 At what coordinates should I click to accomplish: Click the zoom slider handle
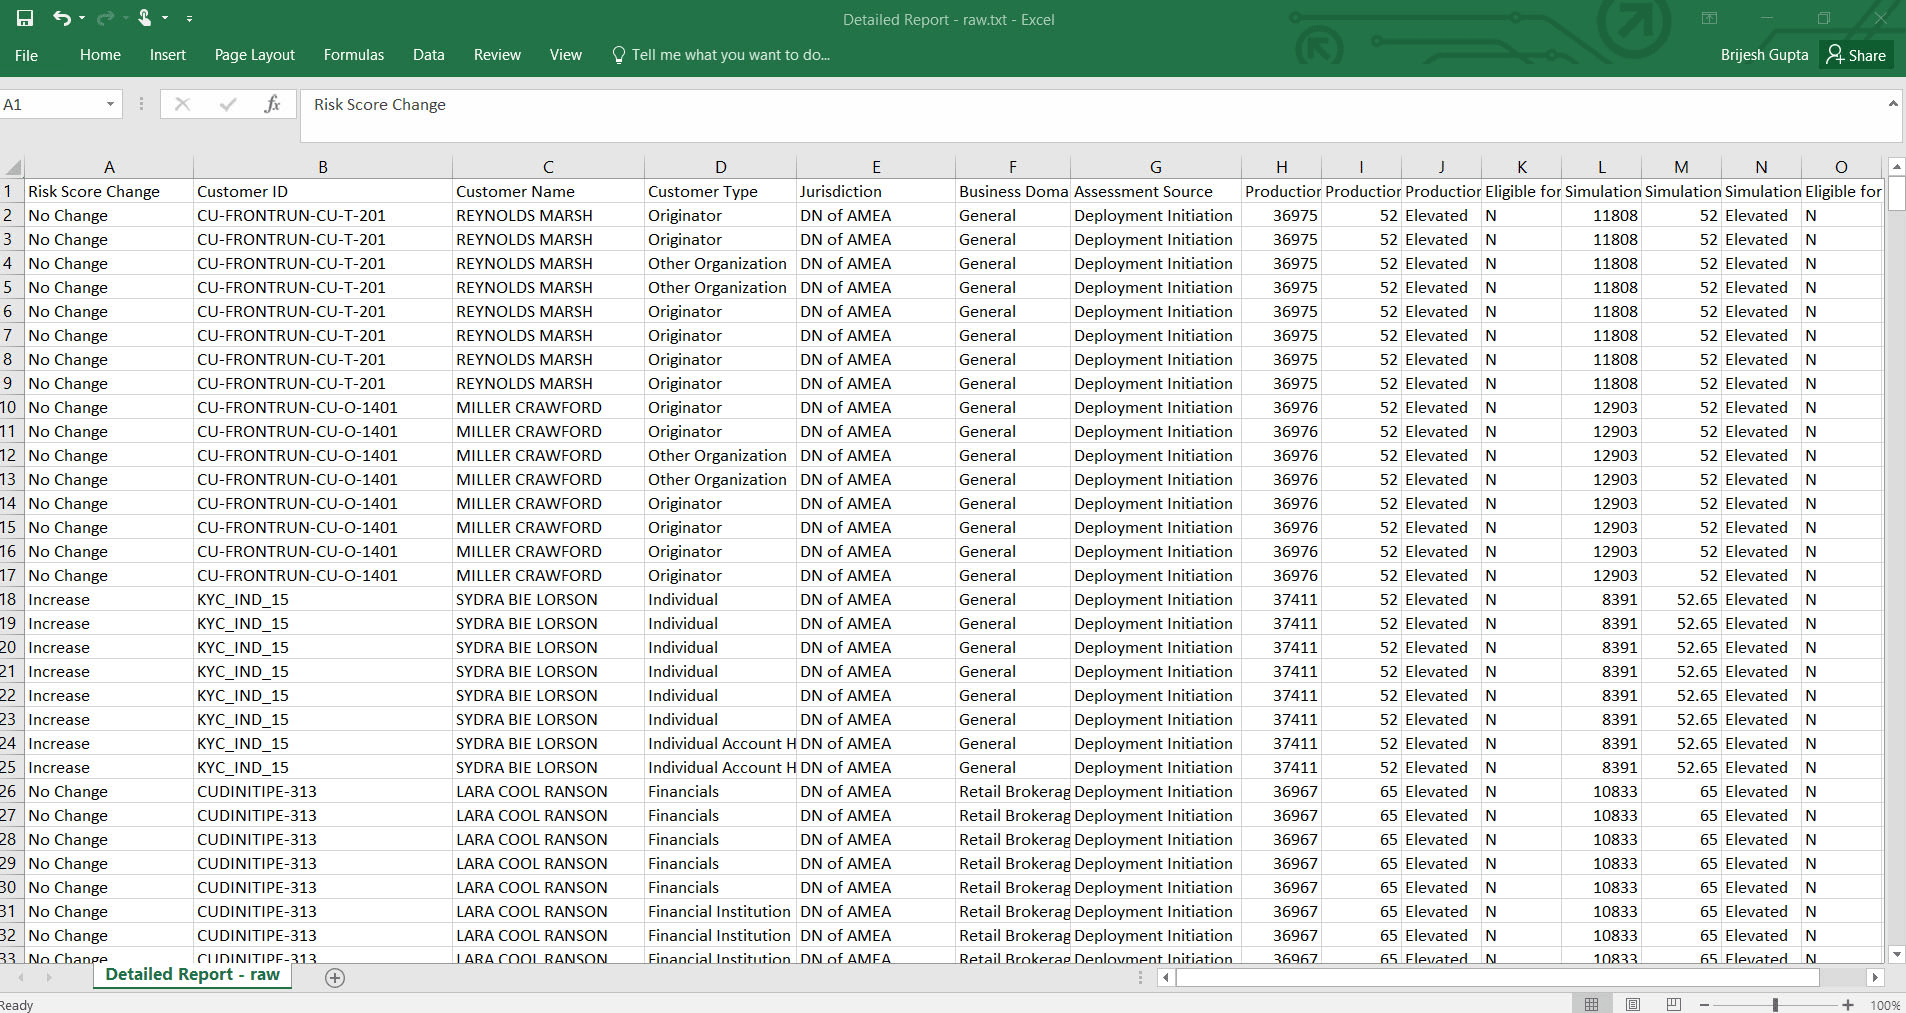(x=1775, y=1005)
